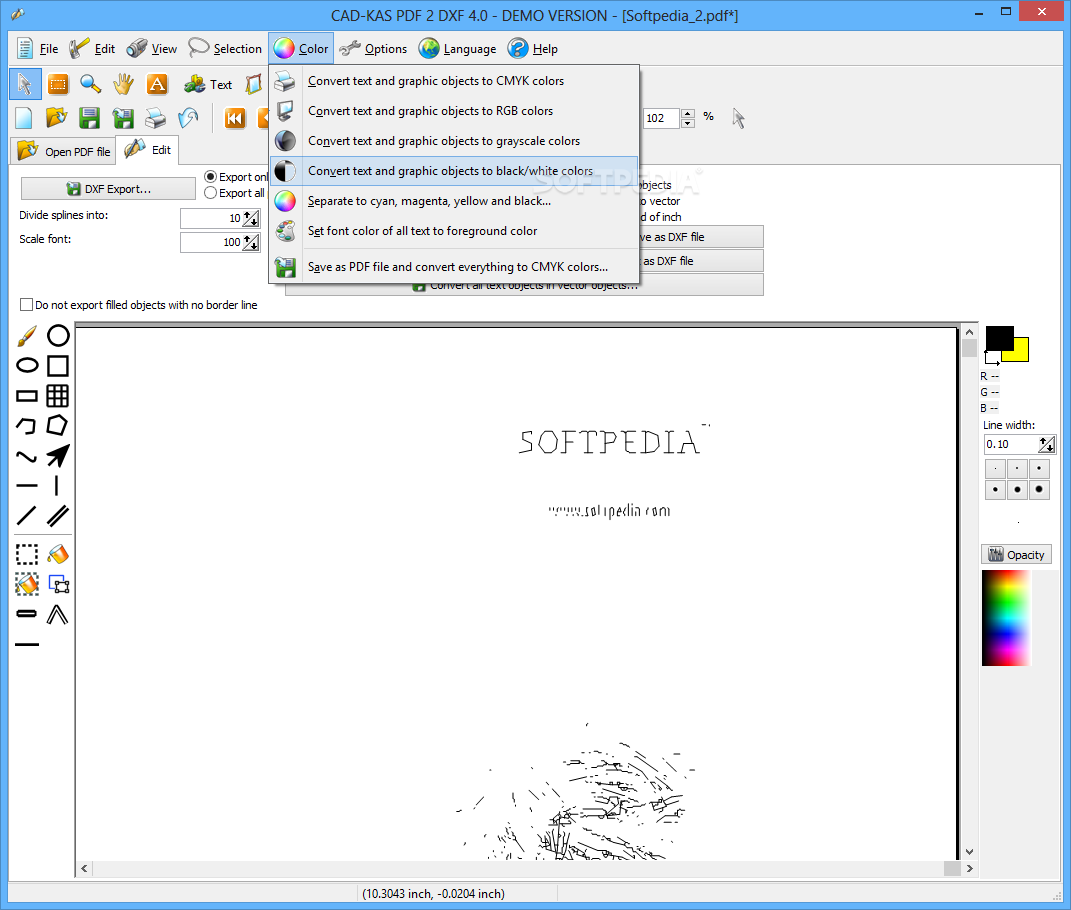Viewport: 1071px width, 910px height.
Task: Select the diagonal line tool
Action: pos(27,516)
